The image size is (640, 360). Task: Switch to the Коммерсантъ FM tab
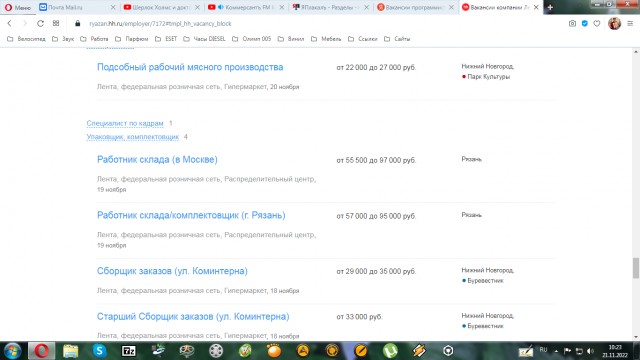pyautogui.click(x=242, y=7)
